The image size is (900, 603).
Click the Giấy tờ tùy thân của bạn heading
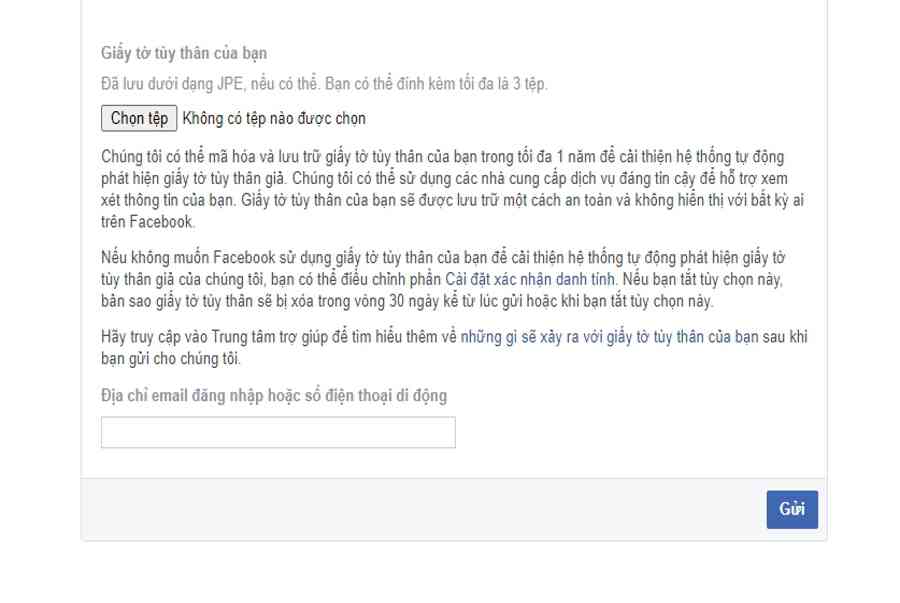coord(184,53)
